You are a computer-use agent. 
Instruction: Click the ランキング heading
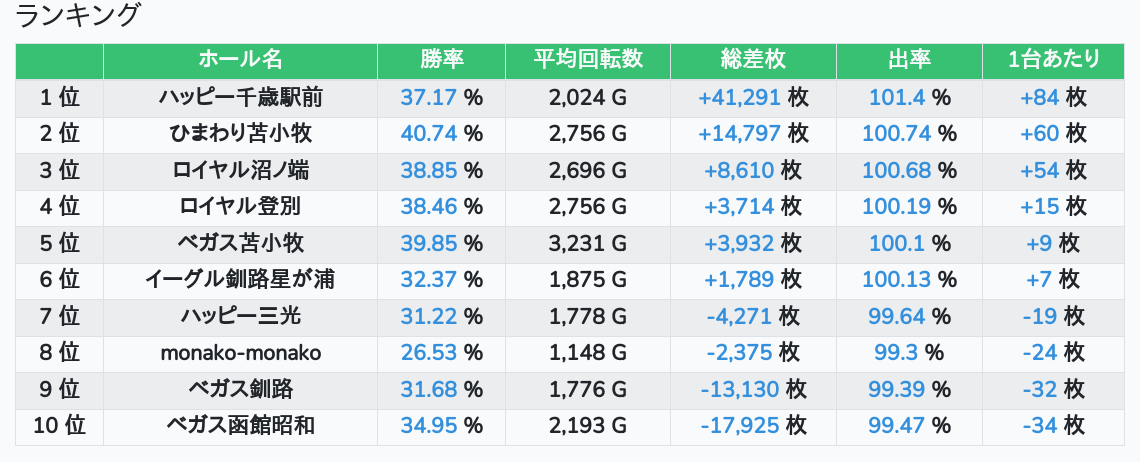click(78, 16)
